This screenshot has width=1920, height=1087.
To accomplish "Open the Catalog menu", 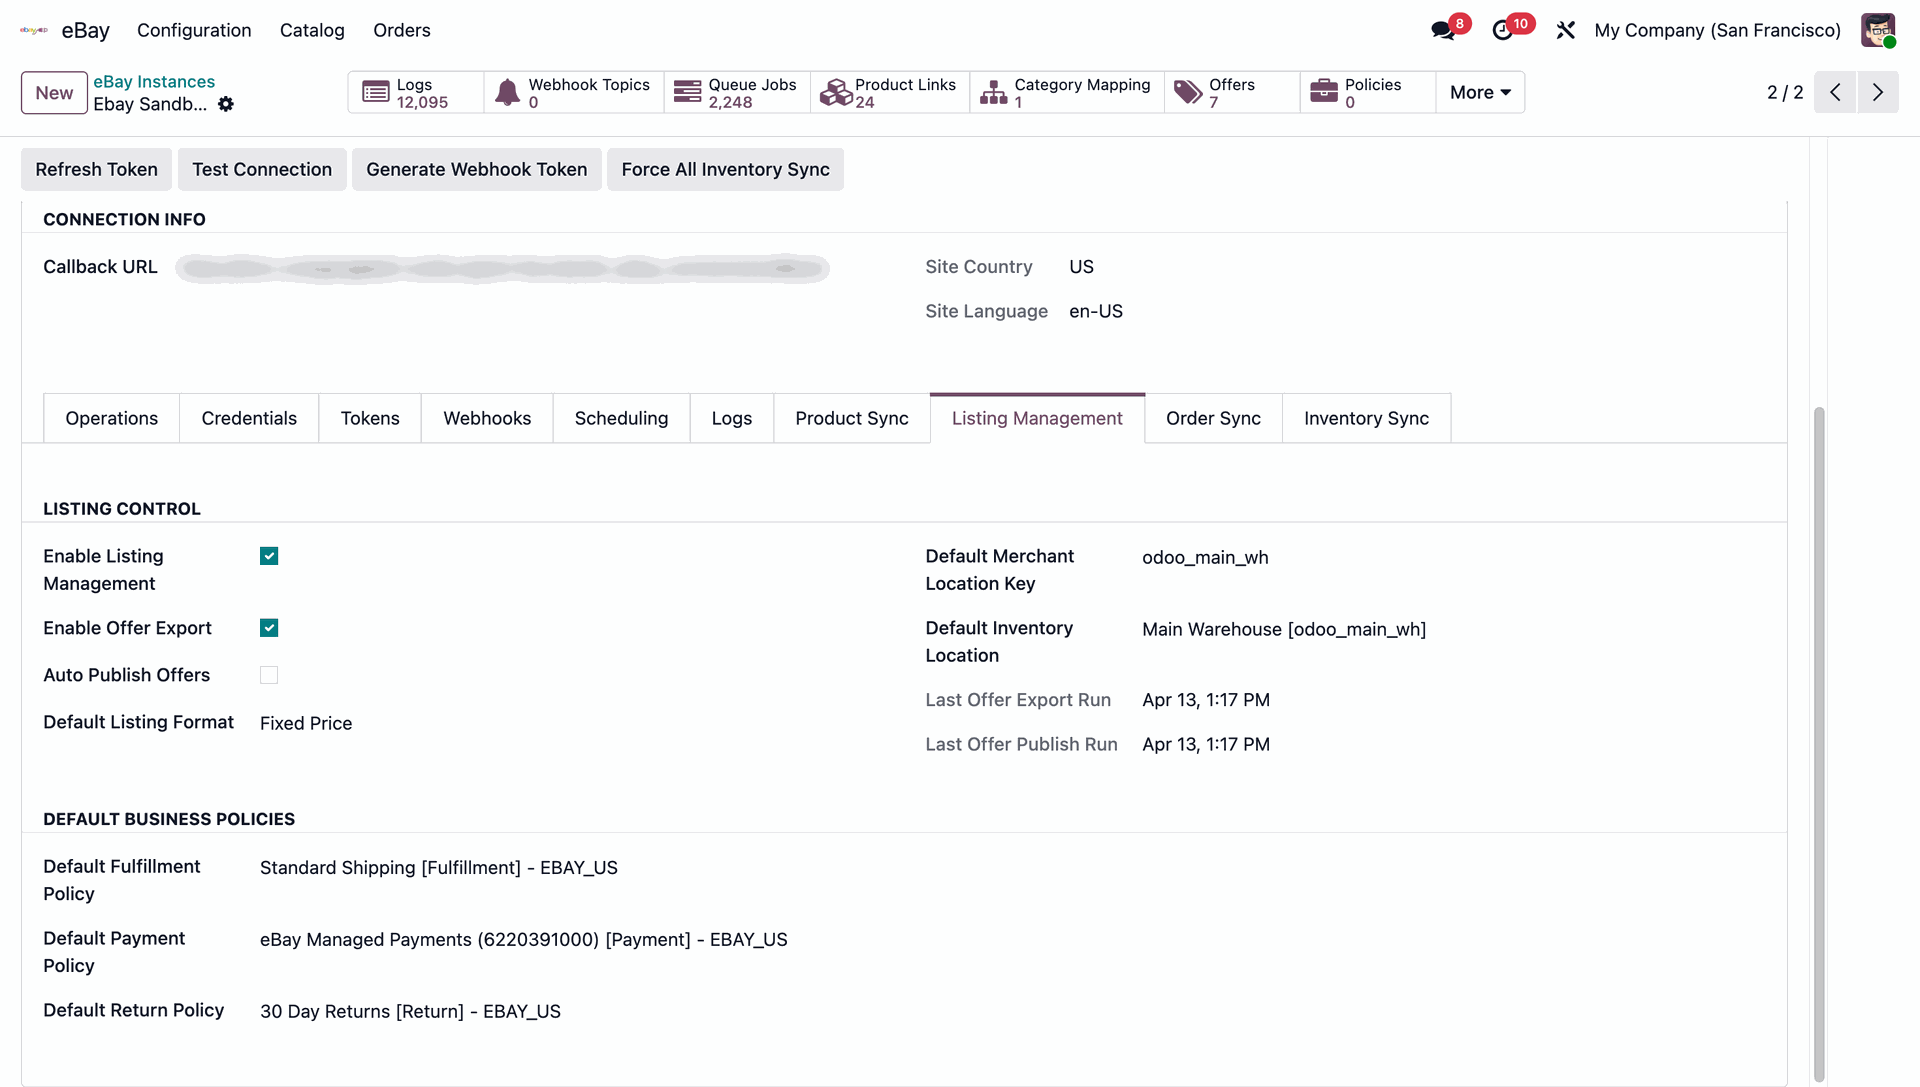I will pyautogui.click(x=312, y=30).
